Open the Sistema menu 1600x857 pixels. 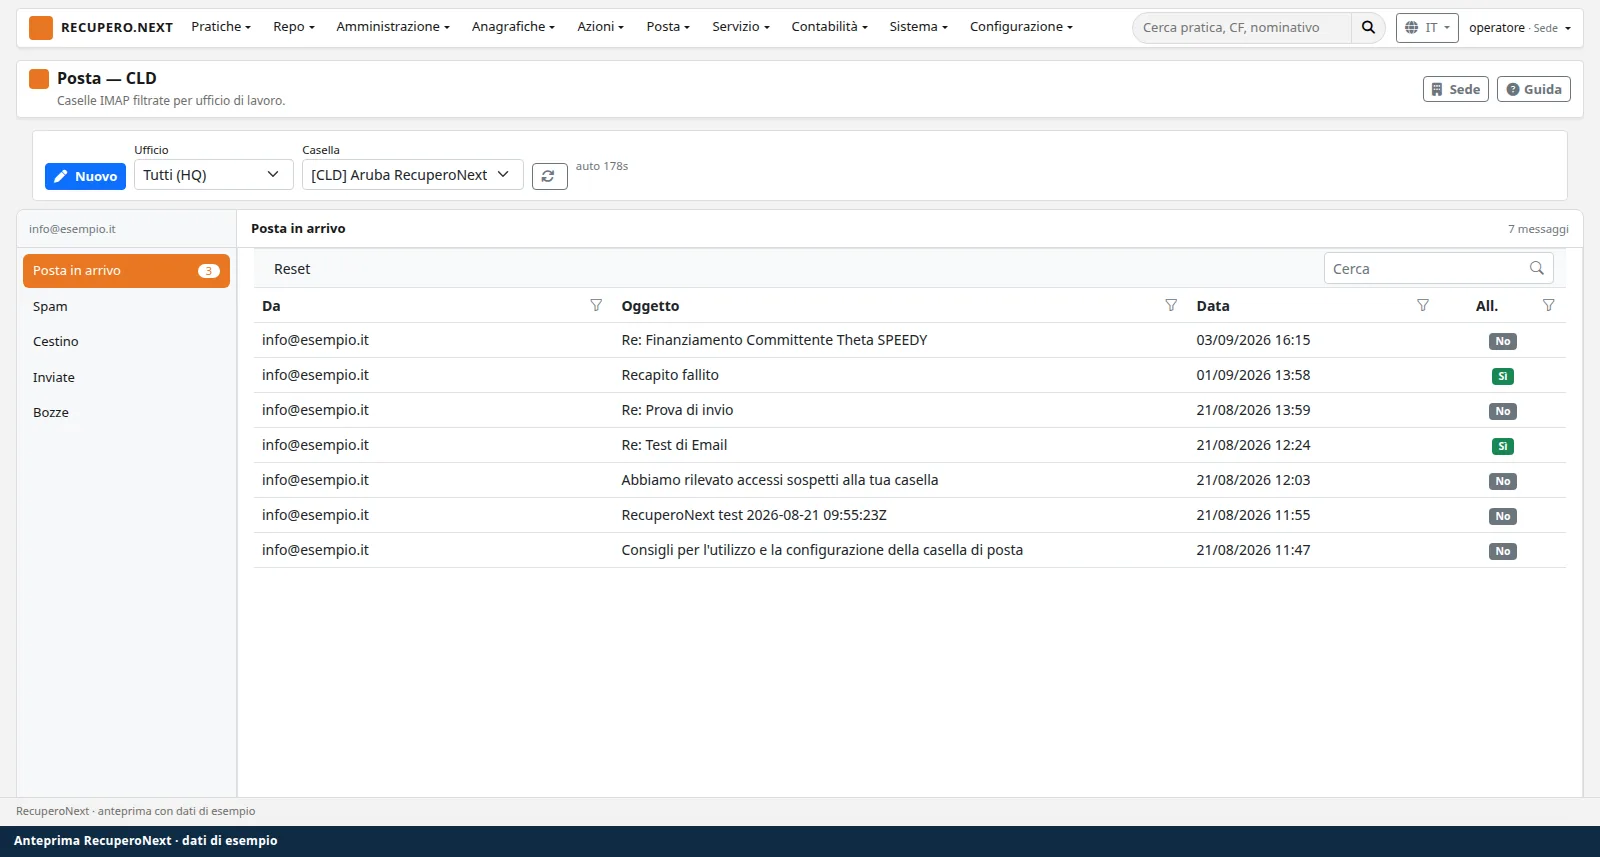point(918,27)
